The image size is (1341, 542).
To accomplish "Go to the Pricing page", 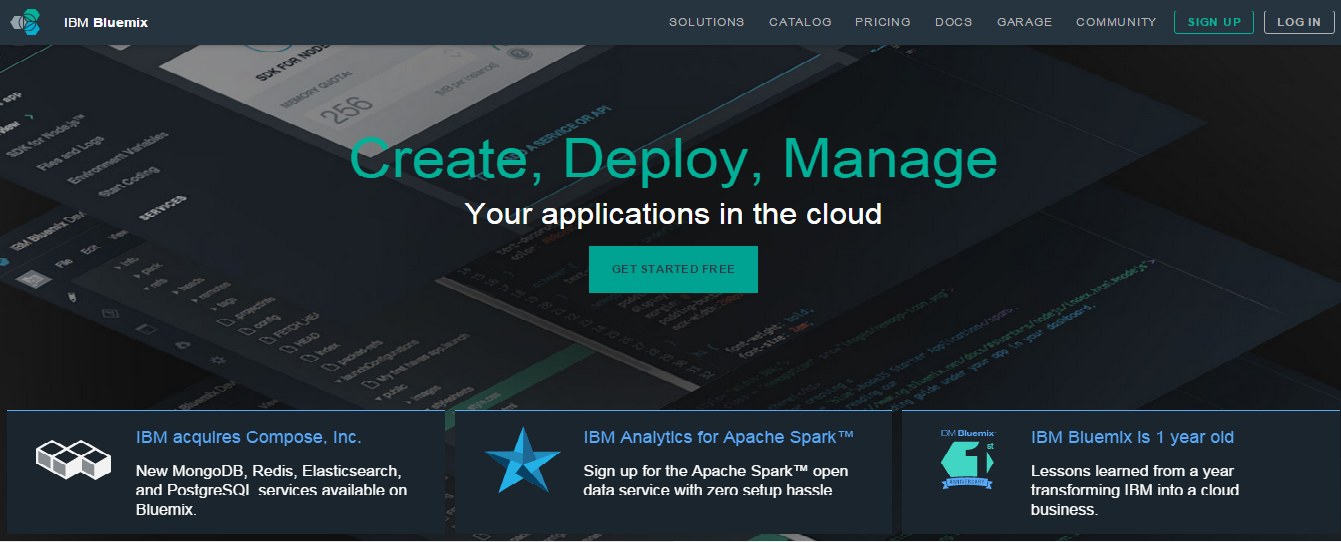I will click(883, 22).
